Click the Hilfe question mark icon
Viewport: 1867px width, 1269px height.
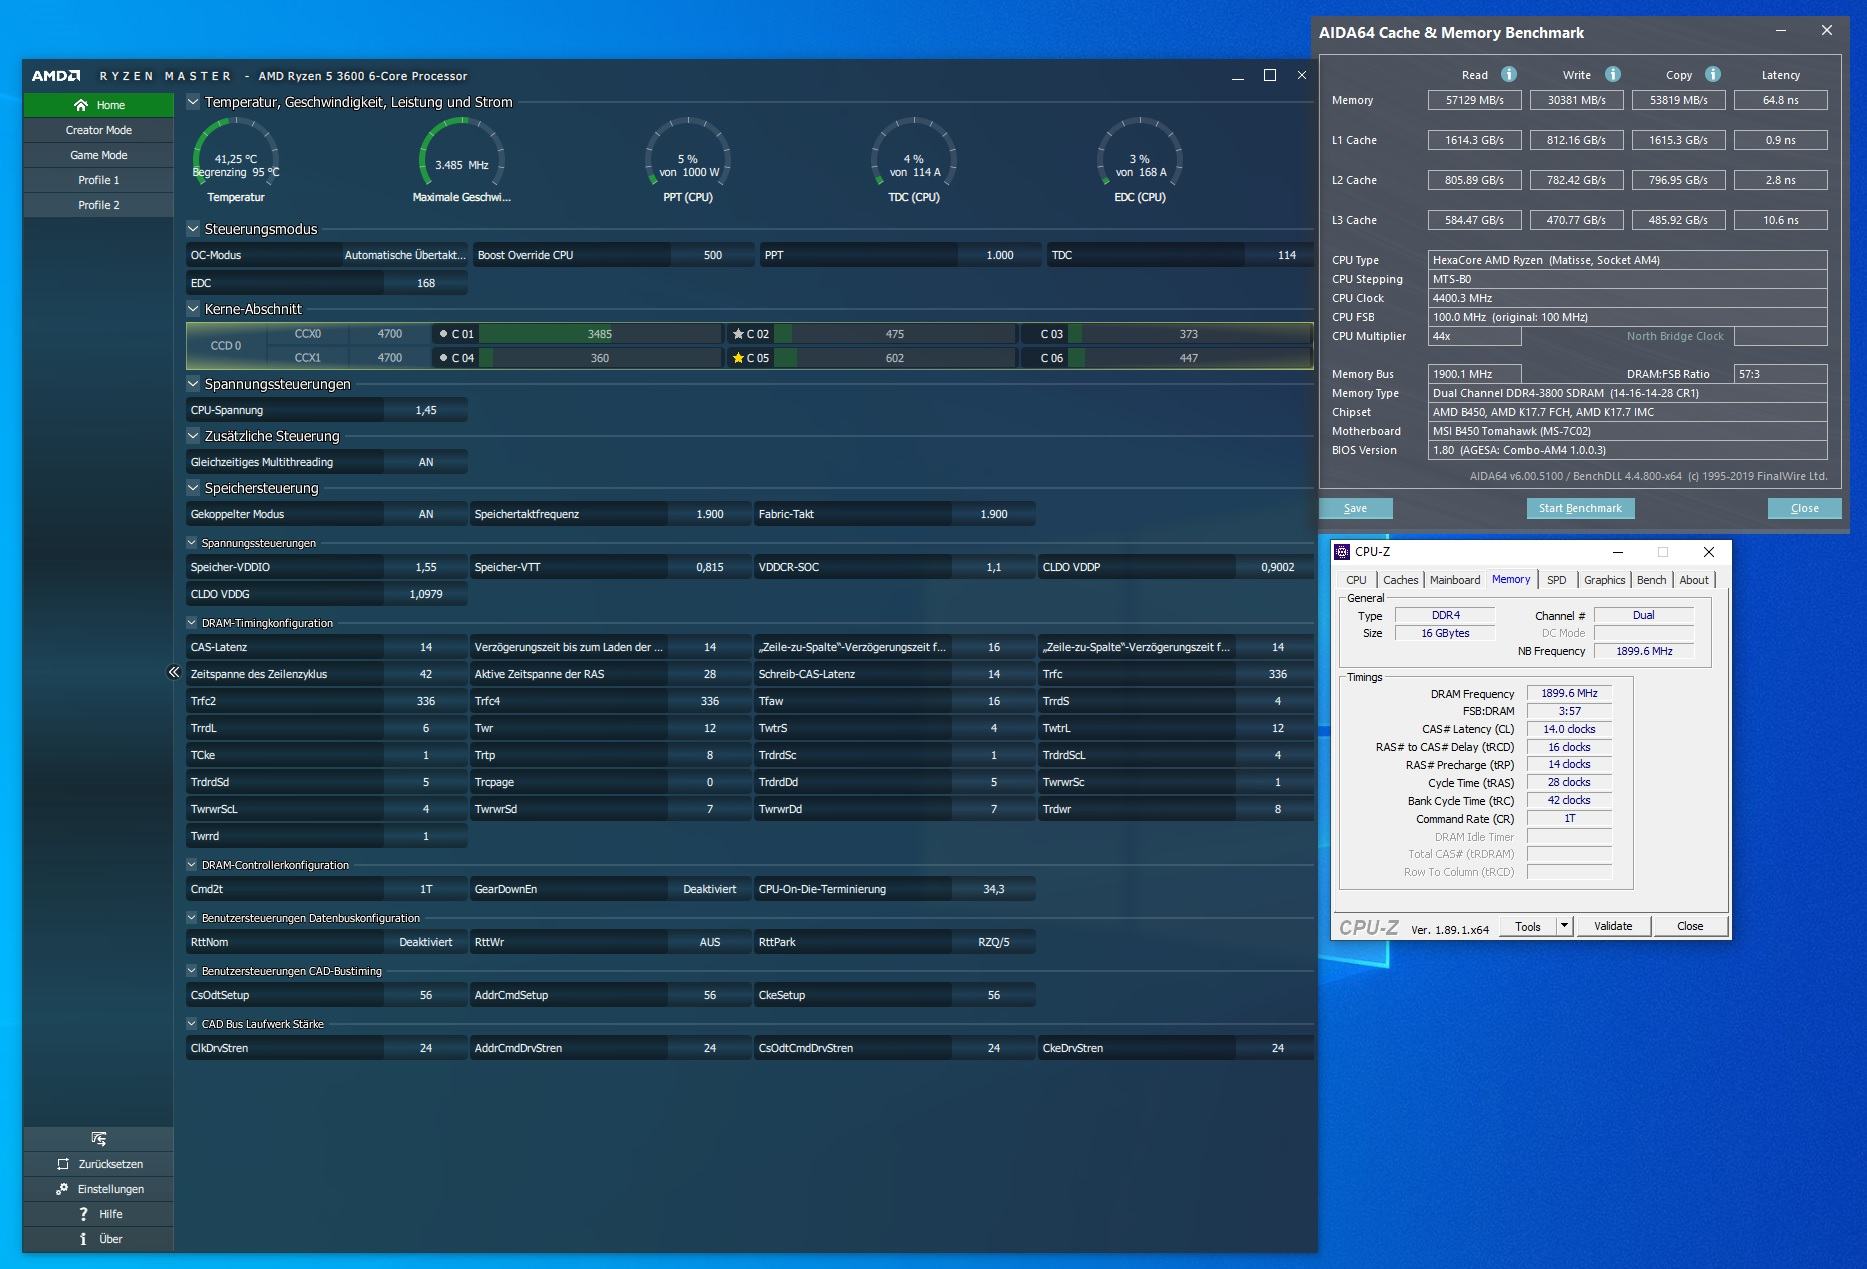[x=83, y=1214]
